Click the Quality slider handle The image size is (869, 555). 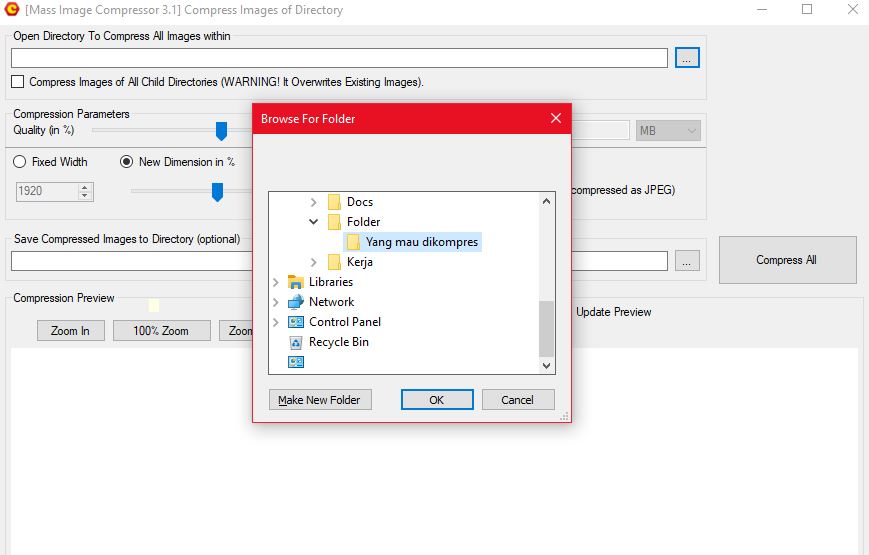pyautogui.click(x=221, y=131)
